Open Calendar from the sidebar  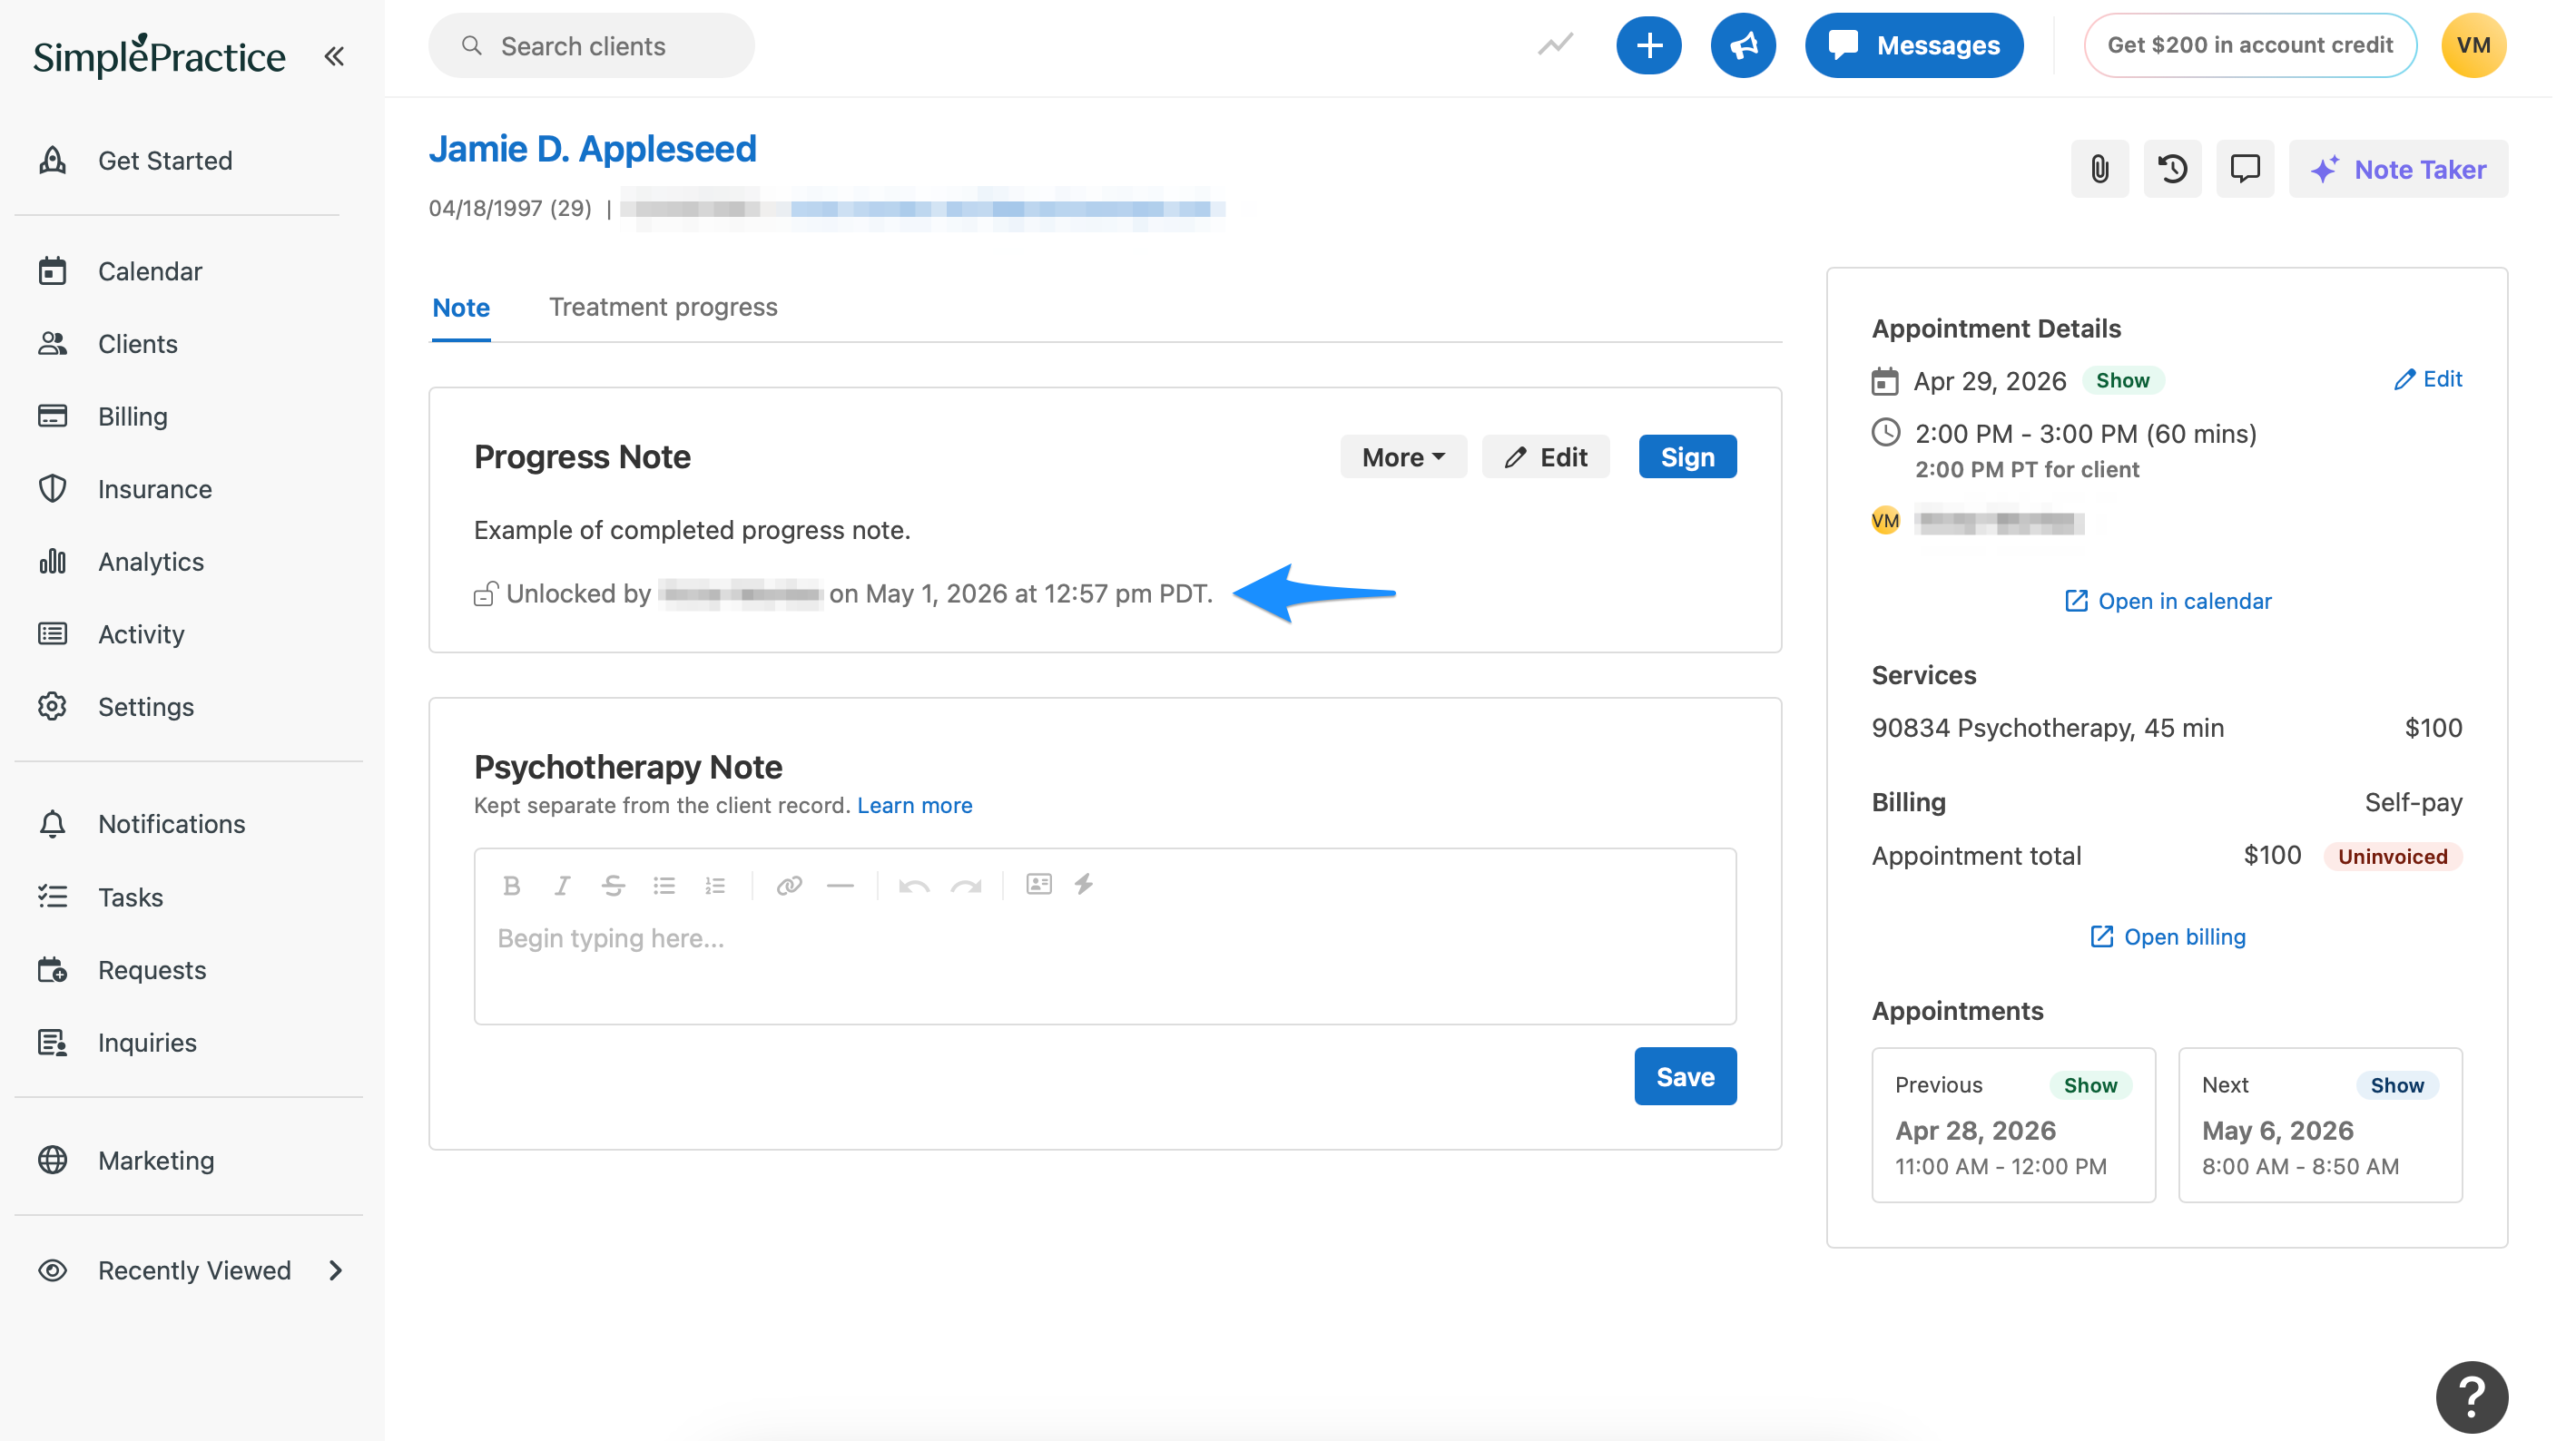click(150, 271)
